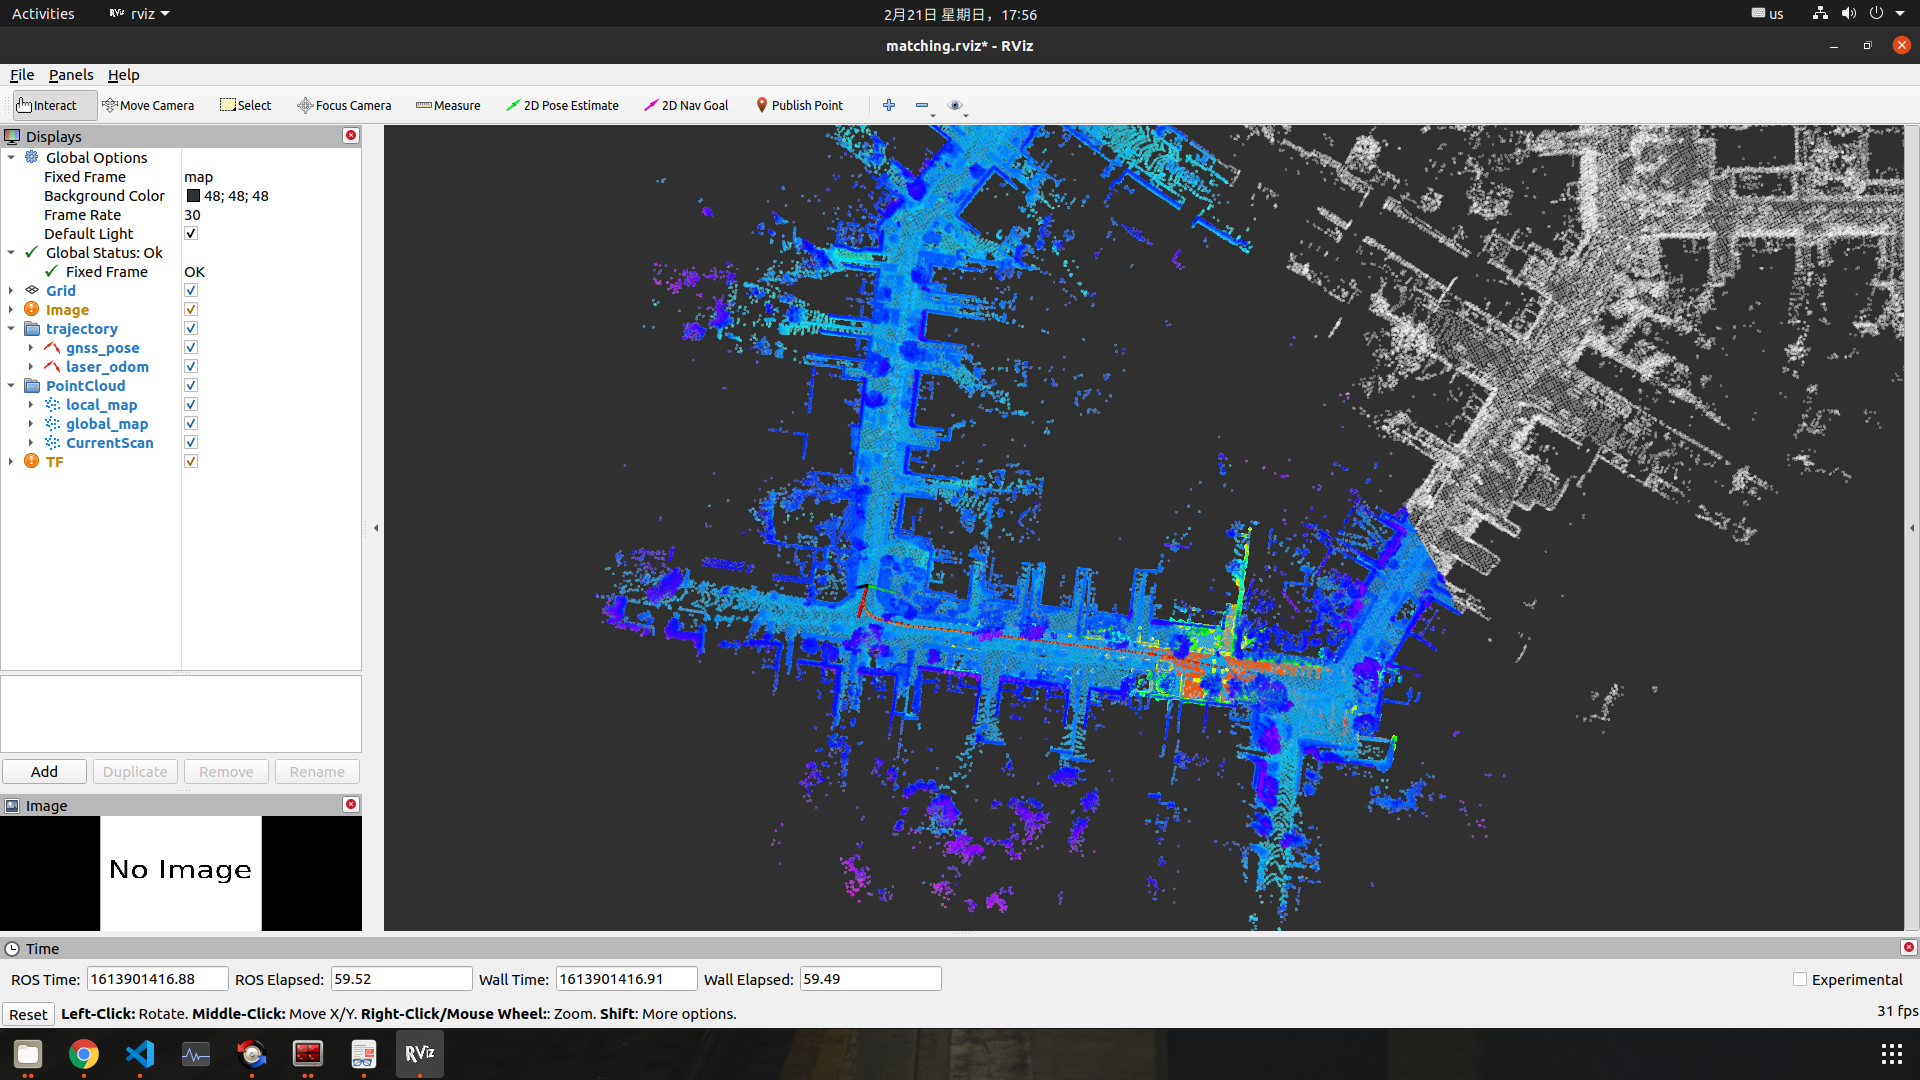Viewport: 1920px width, 1080px height.
Task: Click the Background Color swatch
Action: pyautogui.click(x=193, y=196)
